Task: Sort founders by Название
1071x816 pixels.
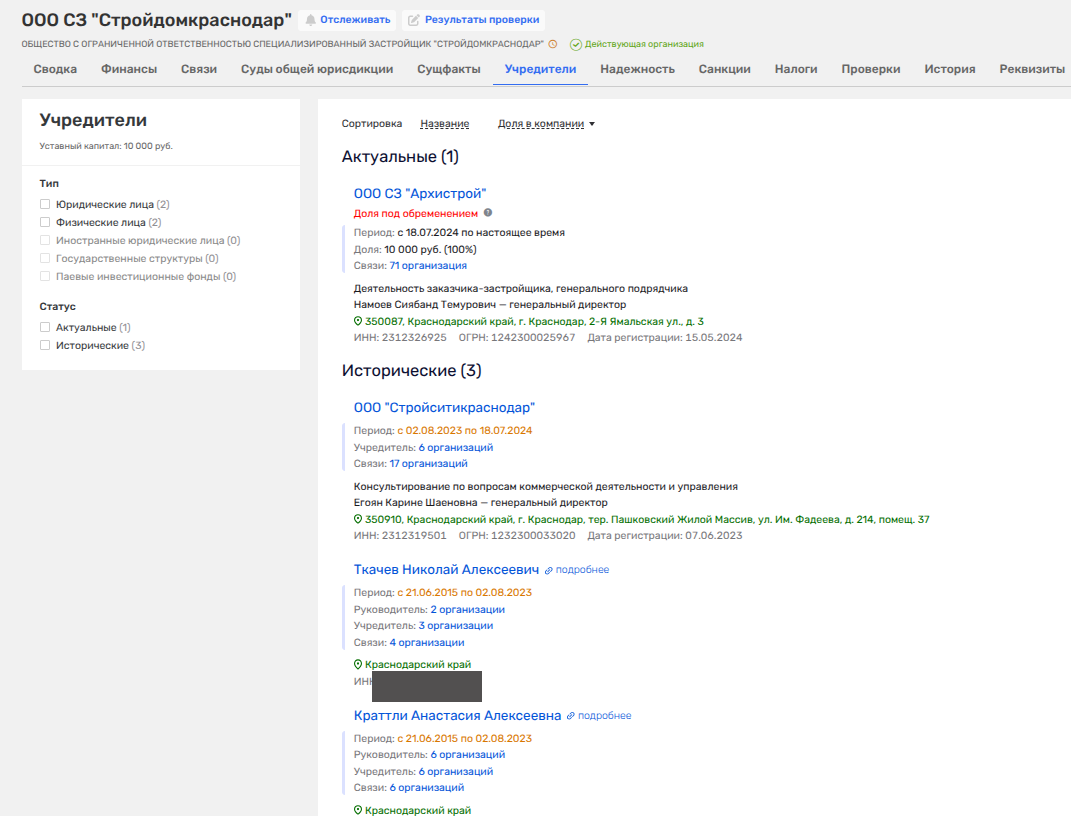Action: pyautogui.click(x=445, y=124)
